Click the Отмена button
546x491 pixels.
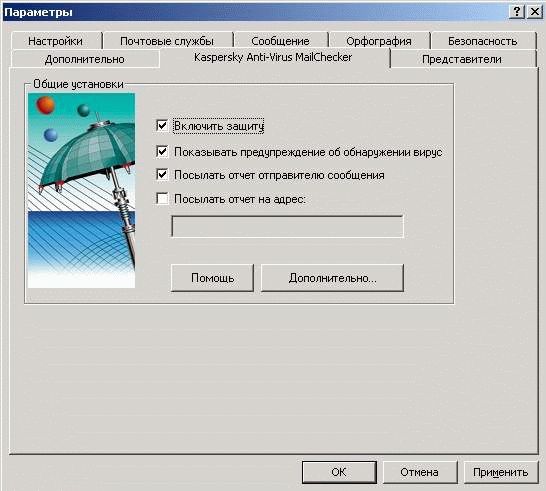420,472
